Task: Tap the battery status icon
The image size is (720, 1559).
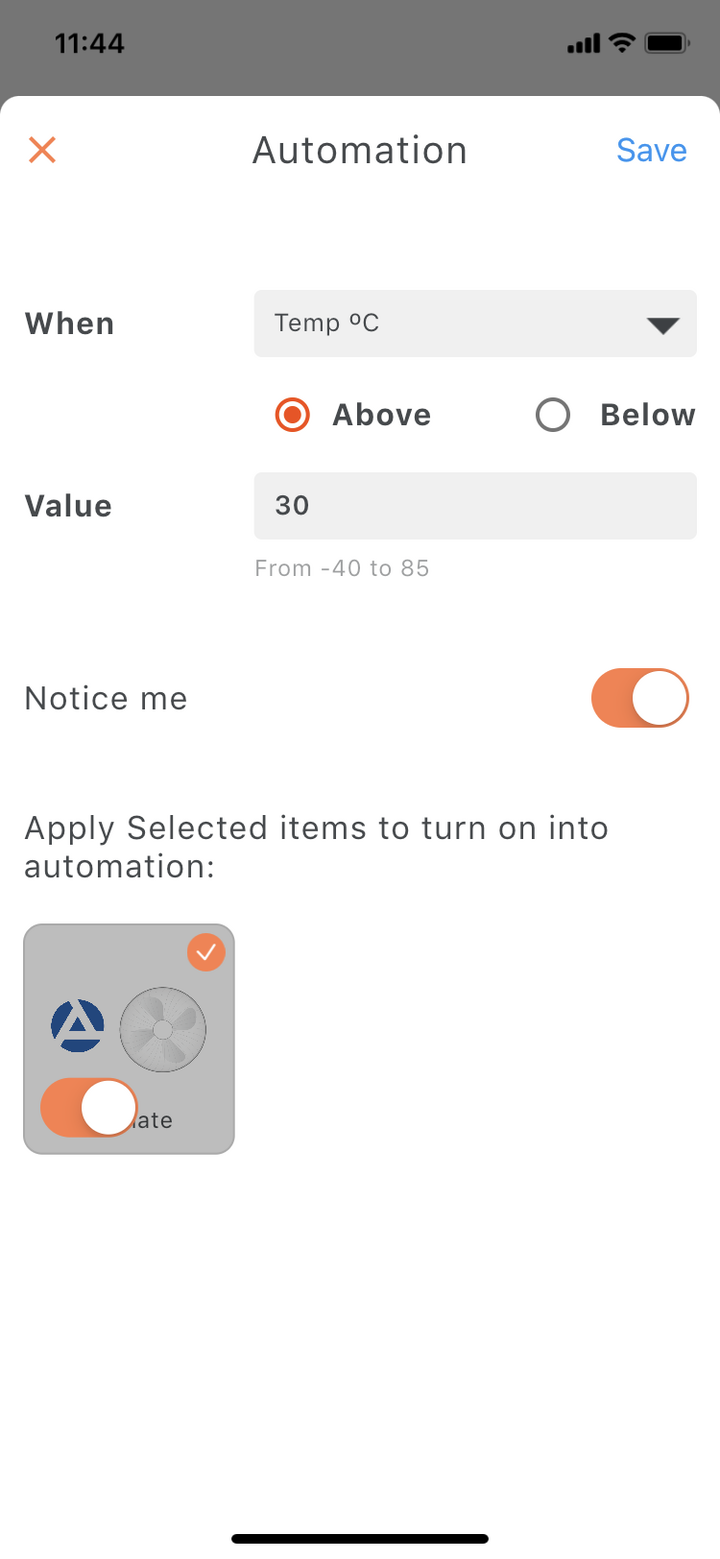Action: (x=667, y=43)
